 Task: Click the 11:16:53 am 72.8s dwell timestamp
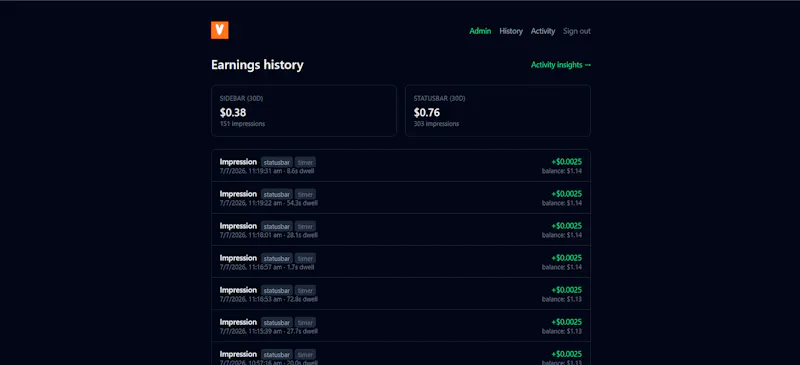click(269, 299)
